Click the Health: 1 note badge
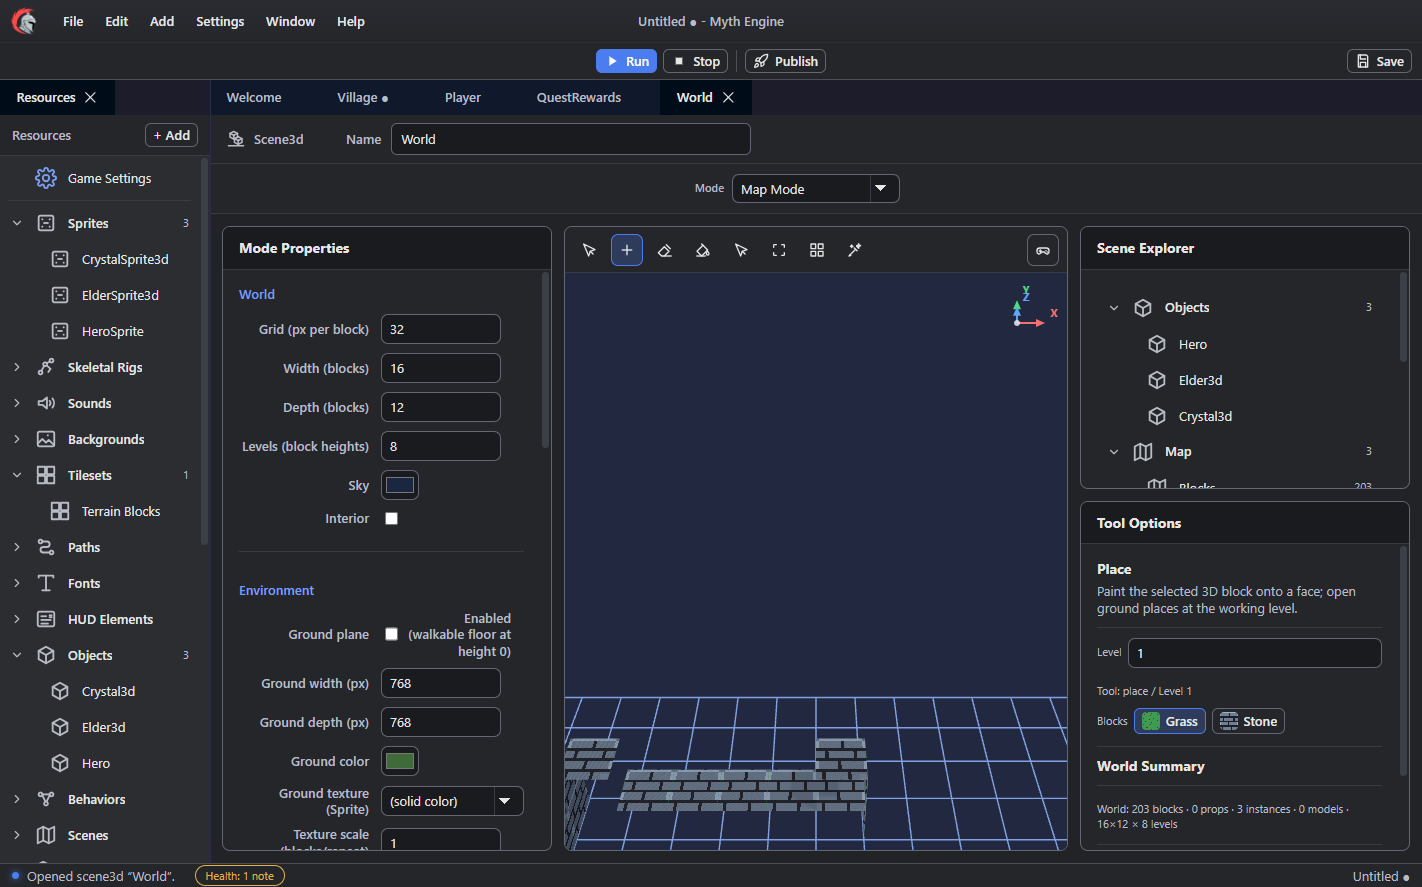The height and width of the screenshot is (887, 1422). (240, 876)
